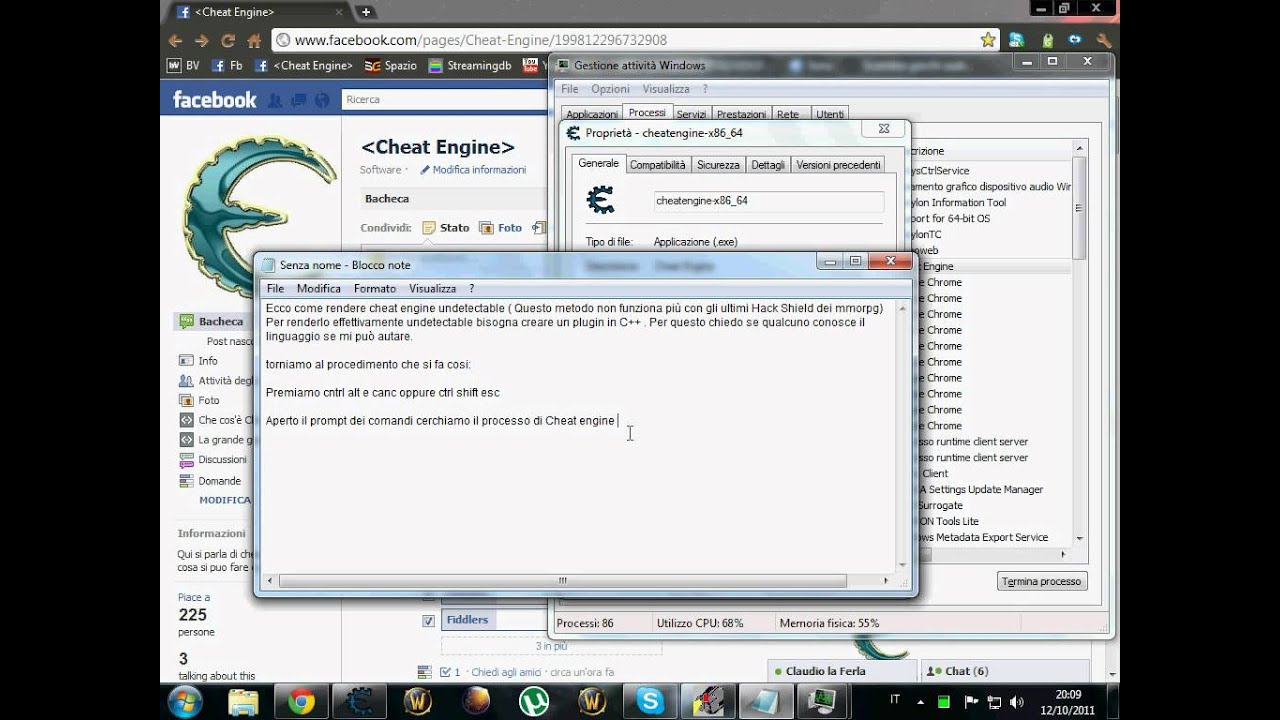
Task: Open the Spazio bookmark
Action: click(x=391, y=65)
